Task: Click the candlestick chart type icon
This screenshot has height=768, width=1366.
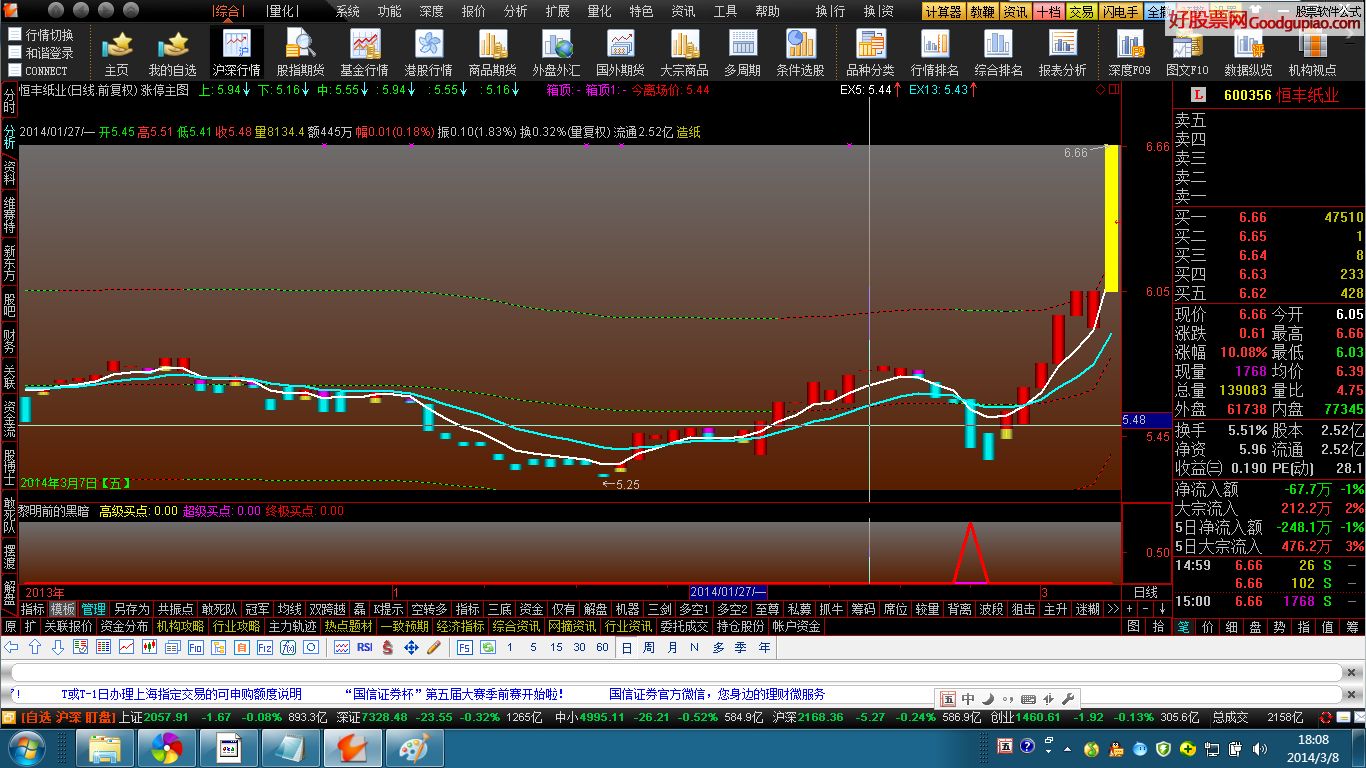Action: 150,648
